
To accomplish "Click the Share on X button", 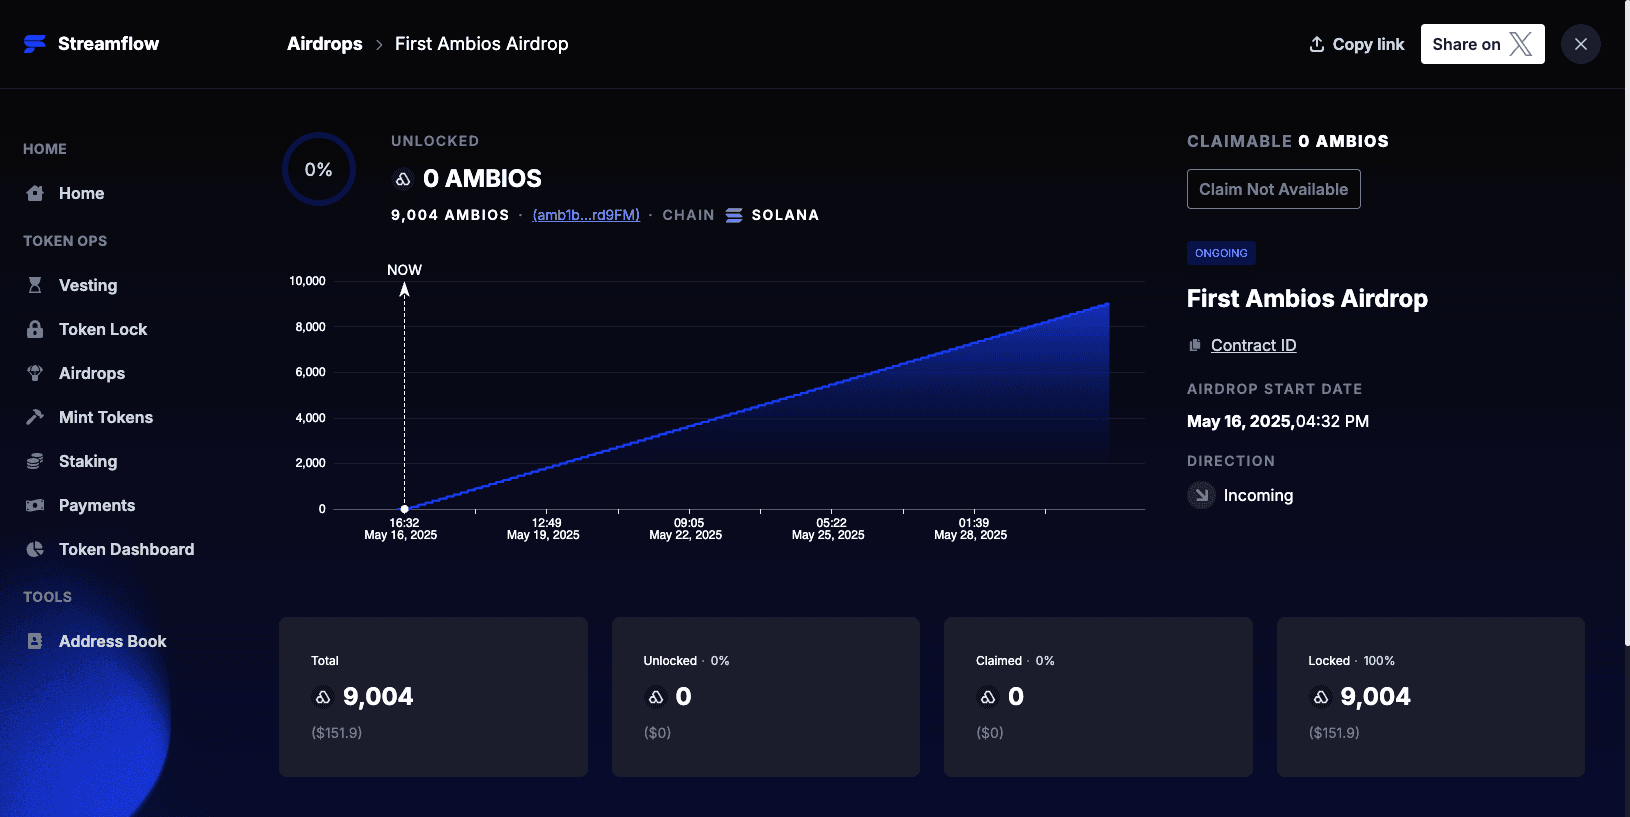I will click(1483, 44).
